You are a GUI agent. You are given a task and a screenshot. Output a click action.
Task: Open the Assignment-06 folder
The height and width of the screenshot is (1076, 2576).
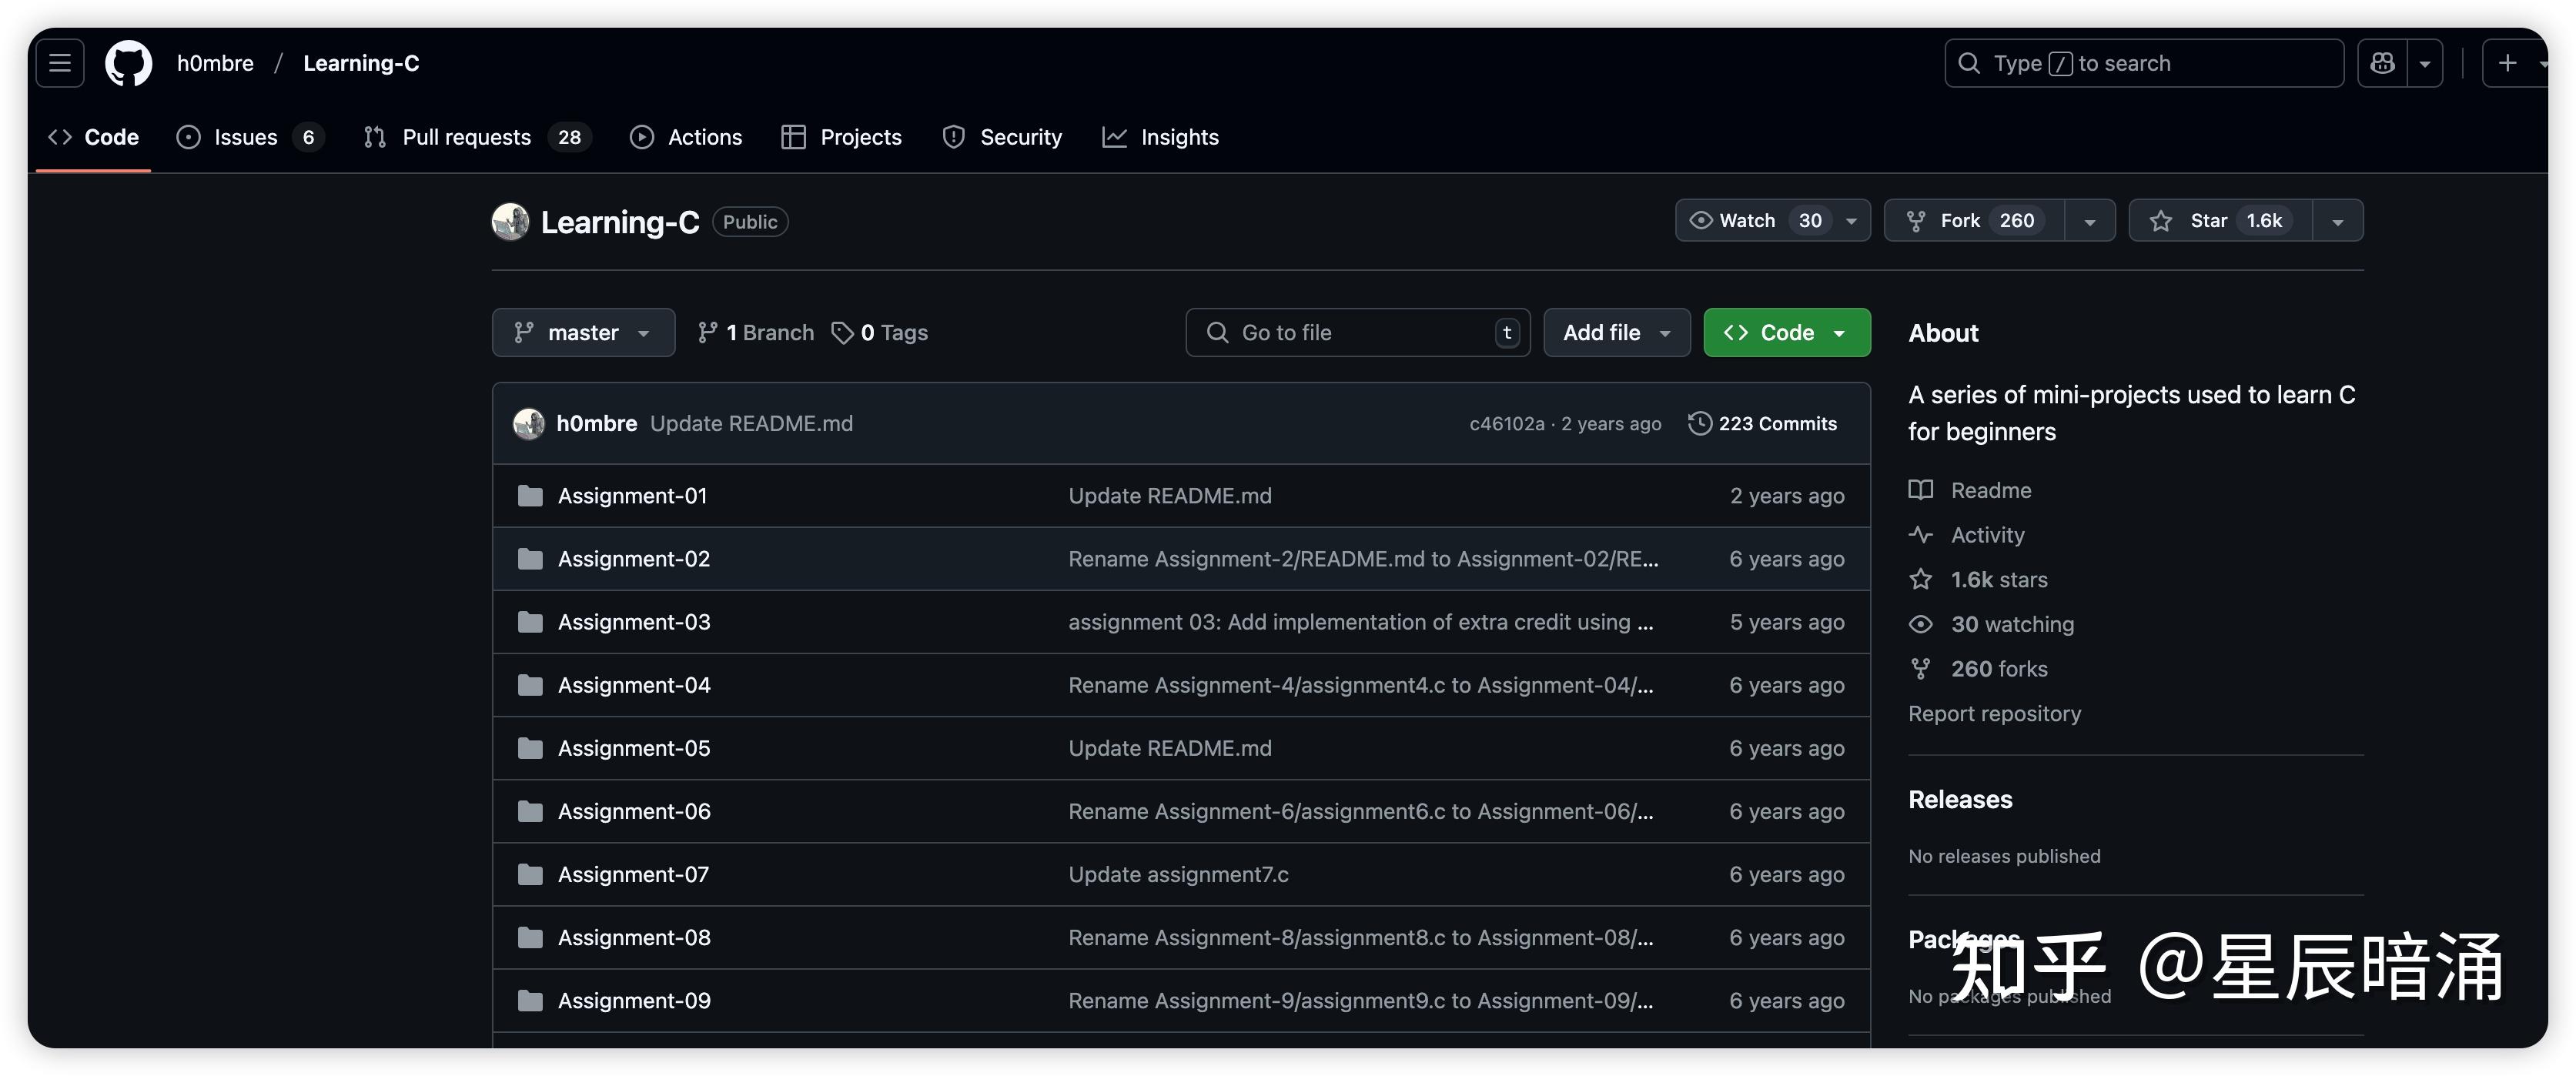(x=634, y=810)
